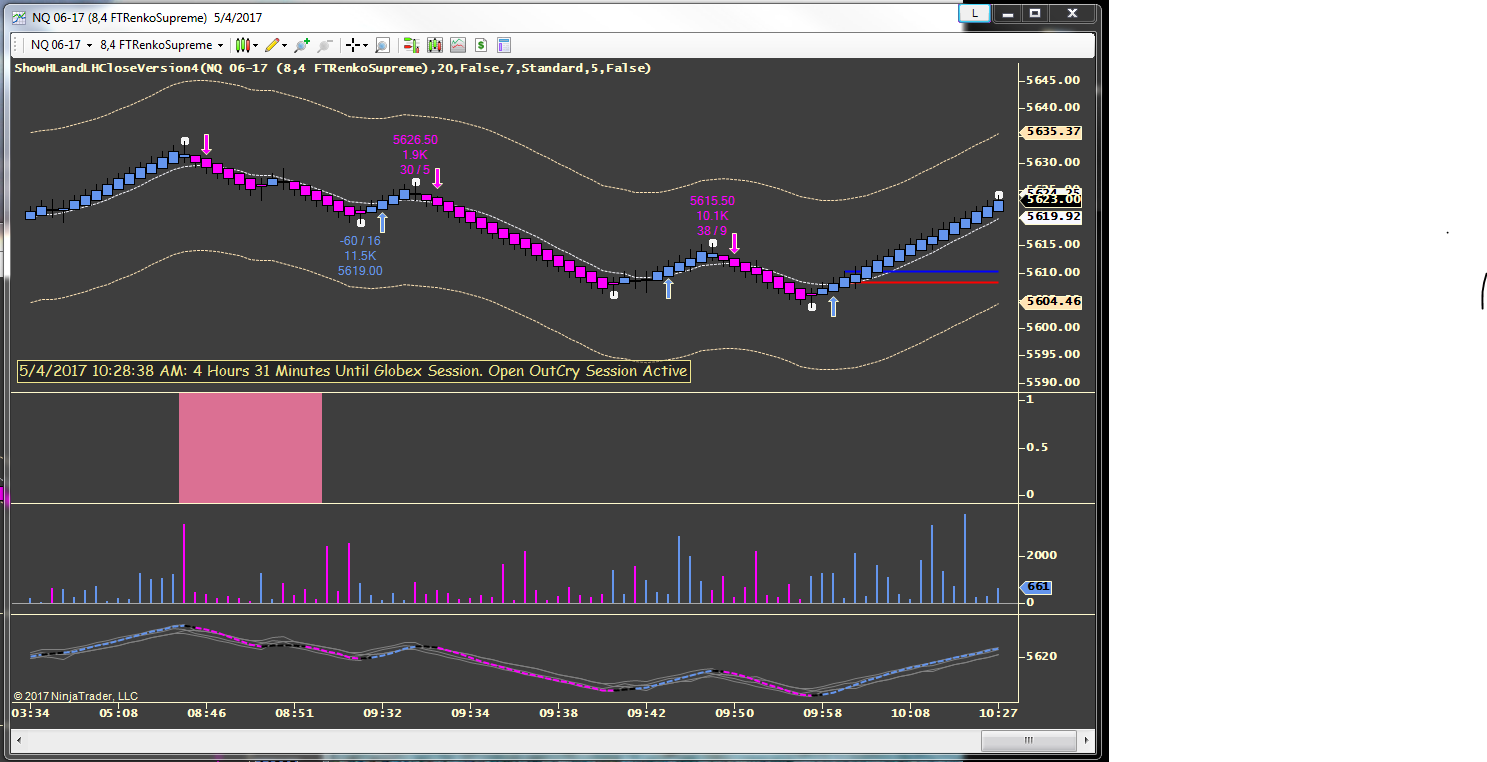Click the 0.5 axis label
Image resolution: width=1487 pixels, height=762 pixels.
tap(1038, 447)
